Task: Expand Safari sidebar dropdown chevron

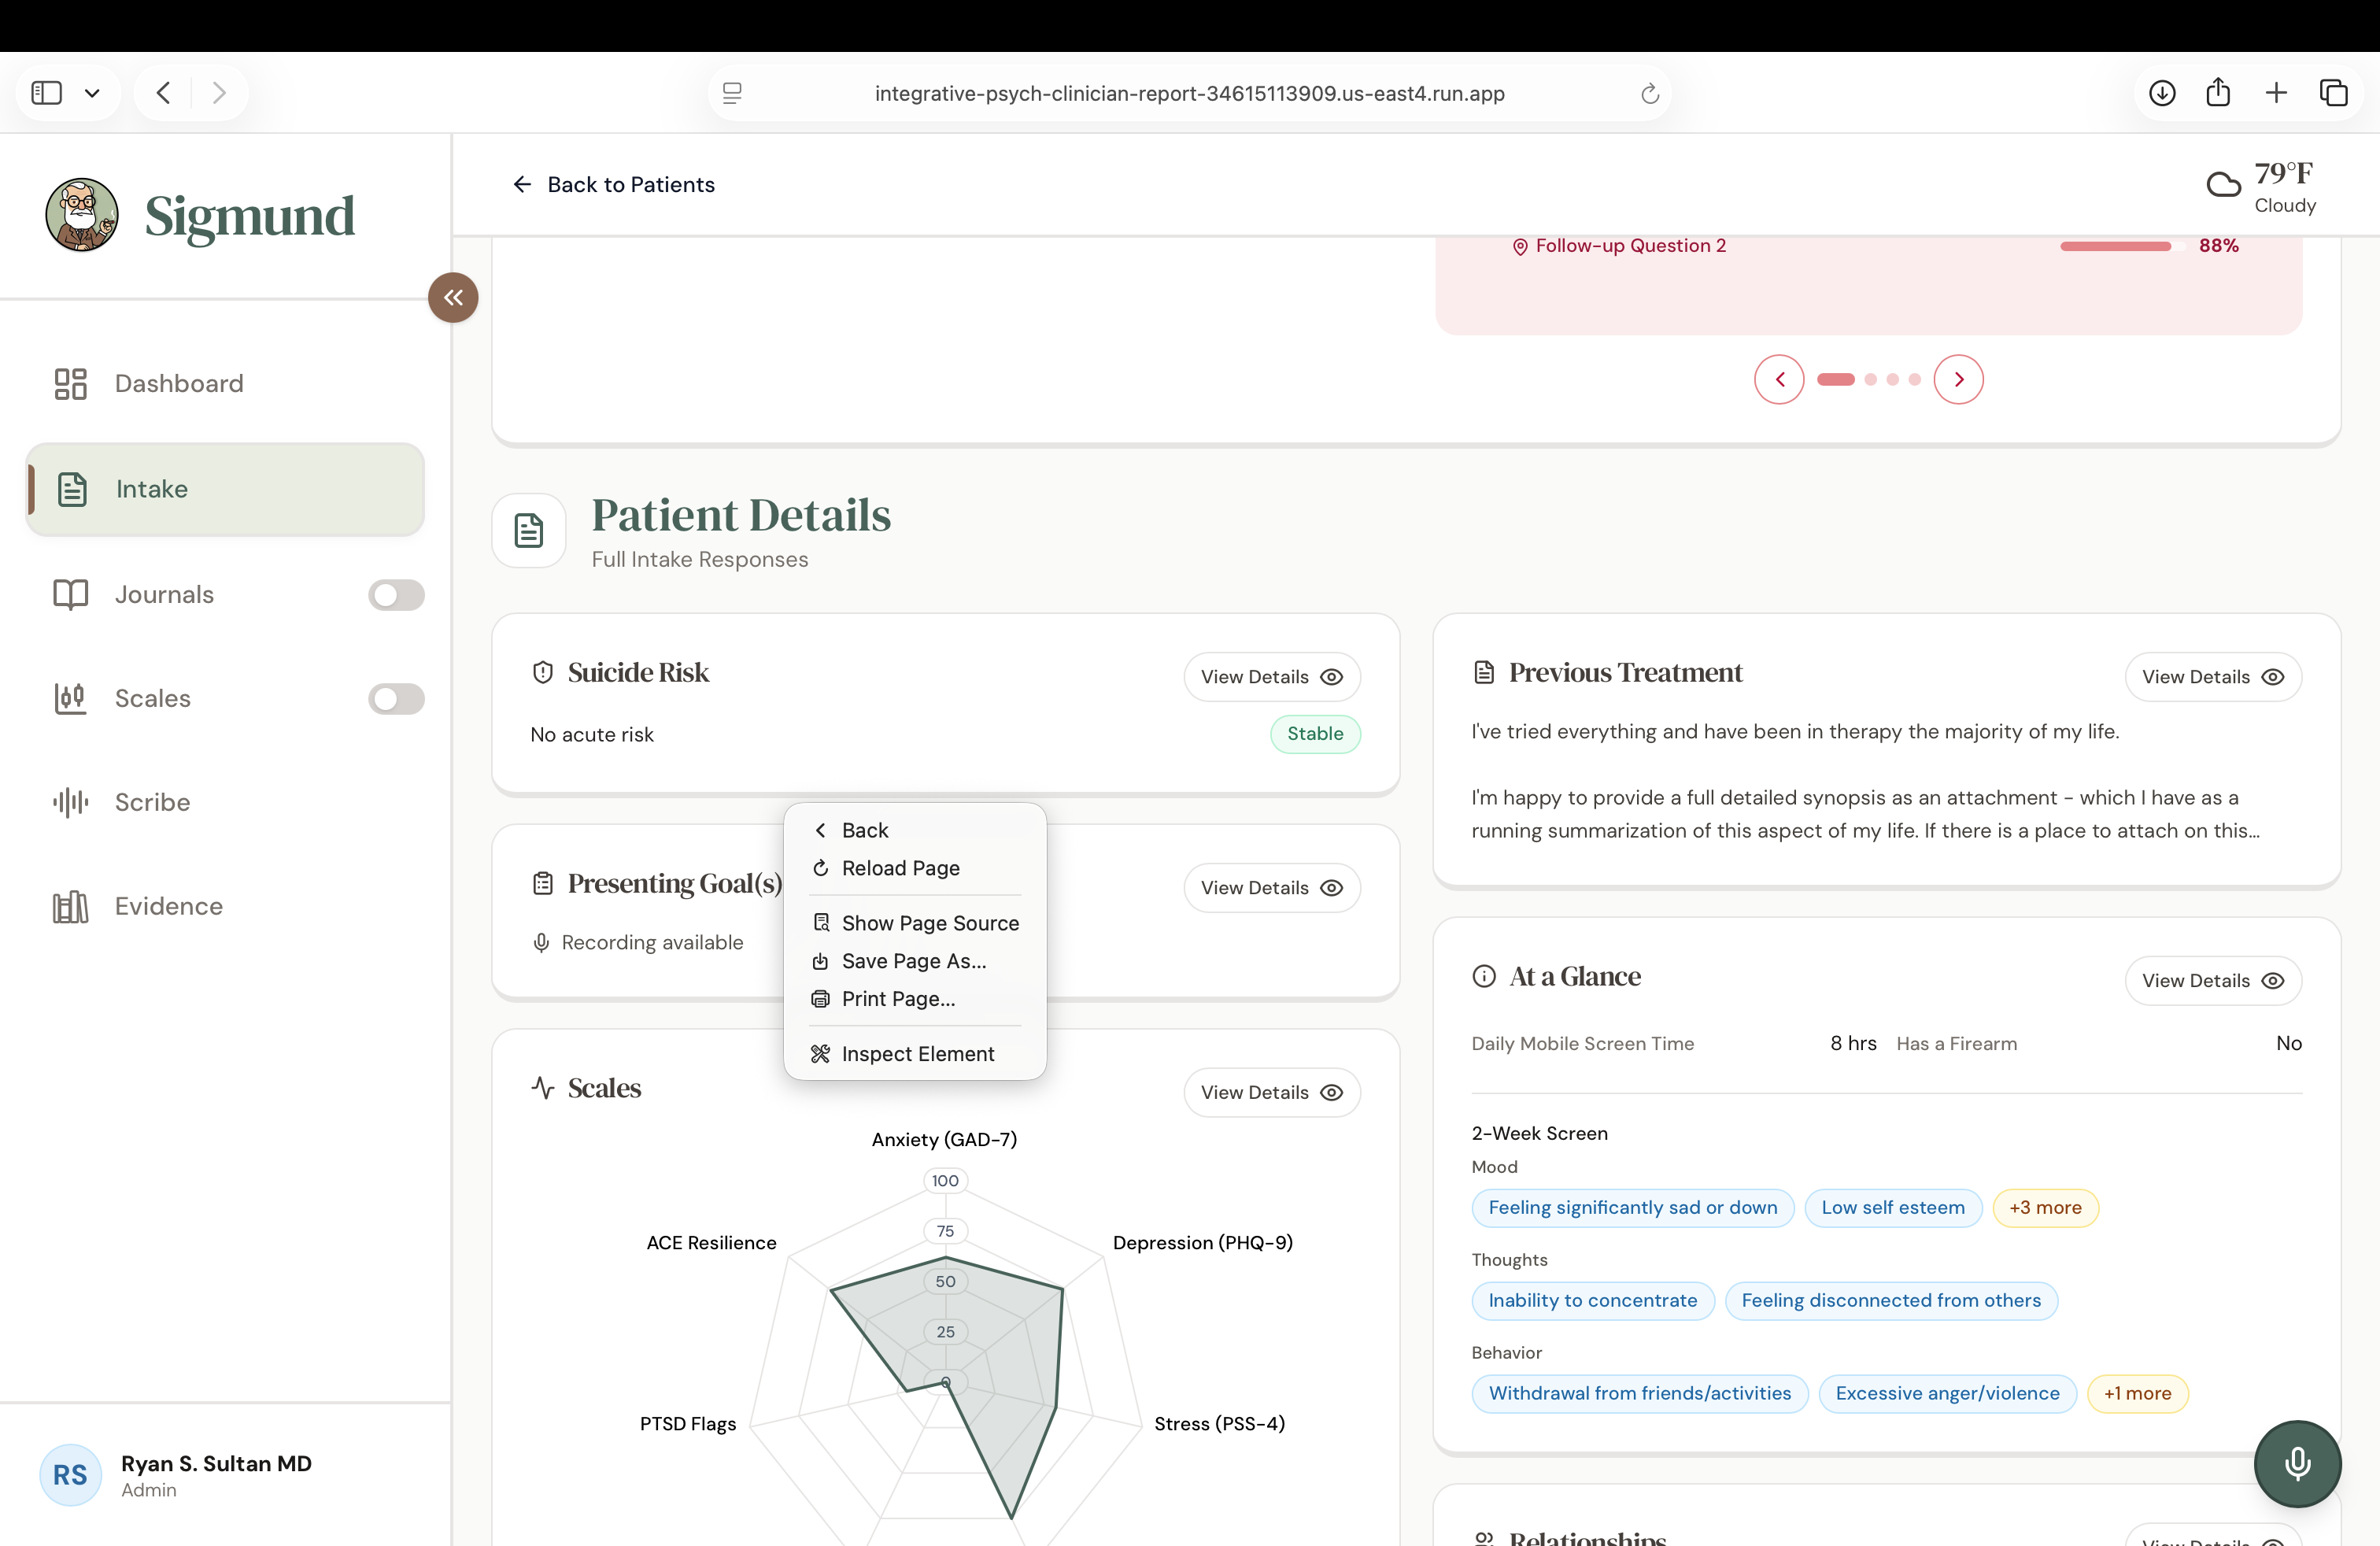Action: click(x=92, y=93)
